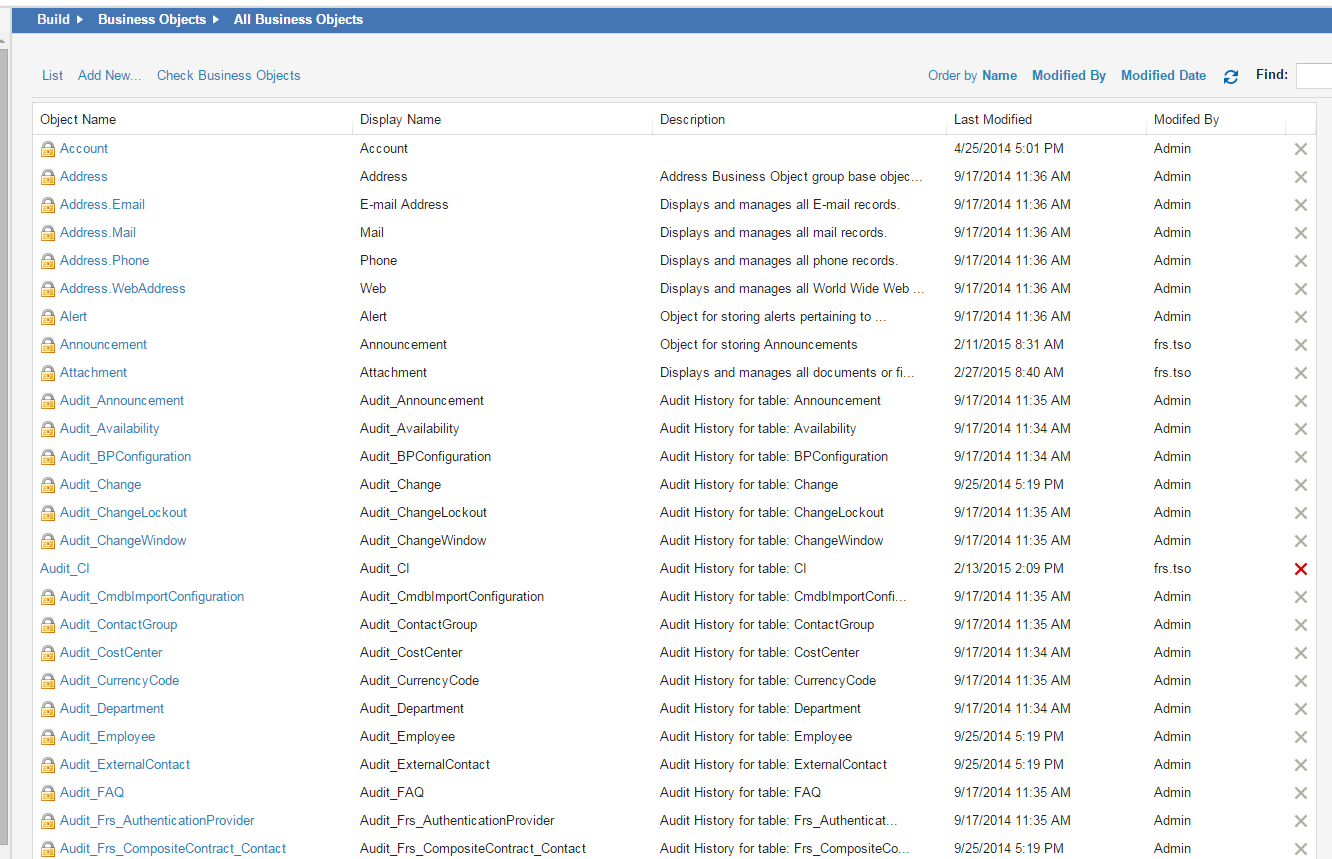Expand the Build breadcrumb arrow
The width and height of the screenshot is (1332, 859).
[81, 19]
